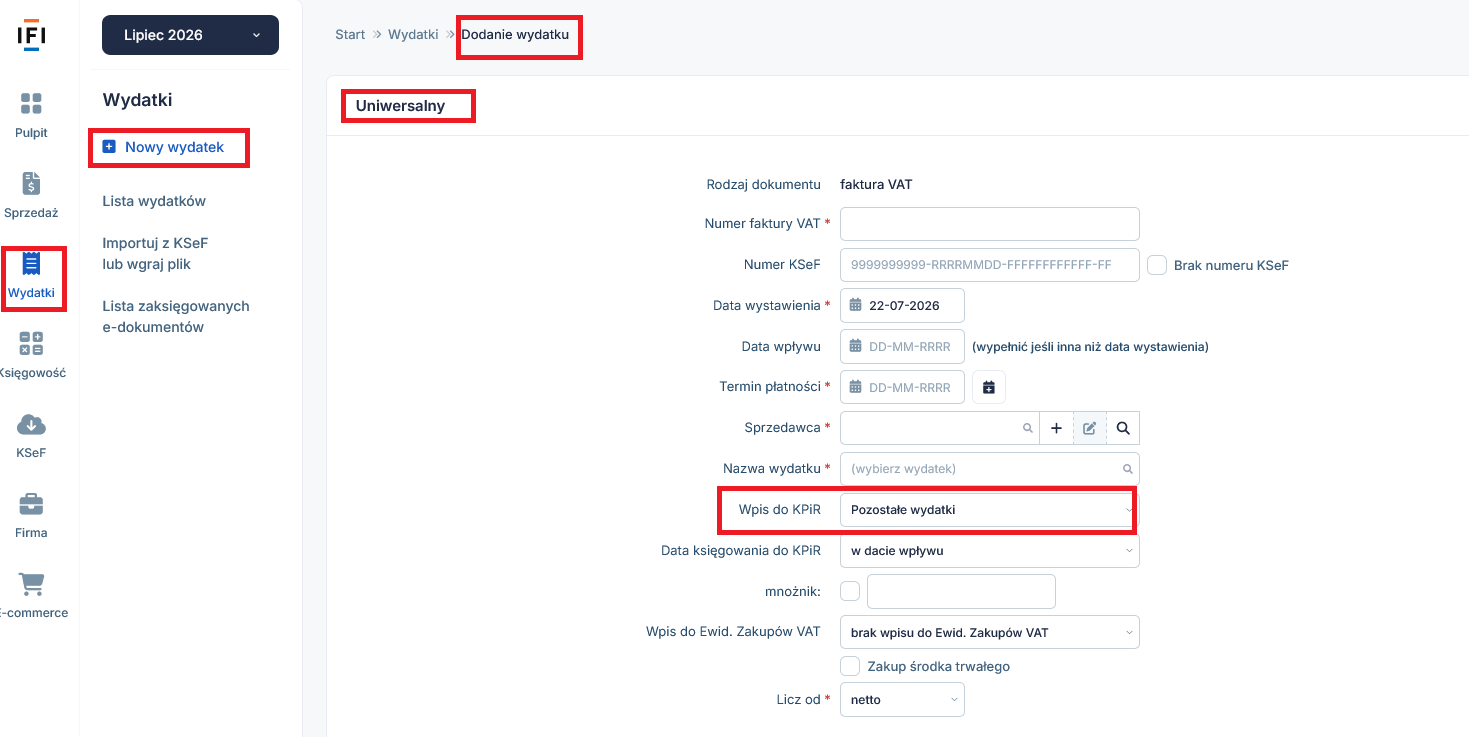
Task: Click the Wydatki panel heading
Action: (x=138, y=100)
